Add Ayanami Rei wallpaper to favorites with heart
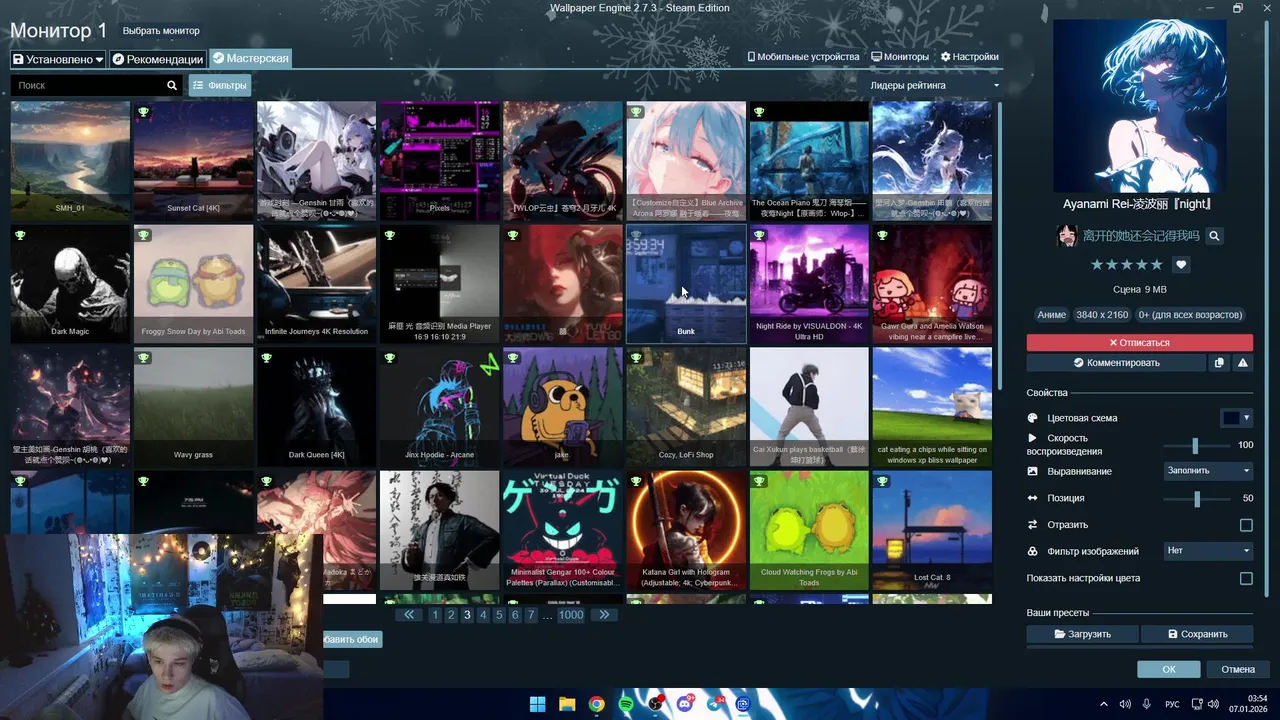 click(x=1181, y=265)
